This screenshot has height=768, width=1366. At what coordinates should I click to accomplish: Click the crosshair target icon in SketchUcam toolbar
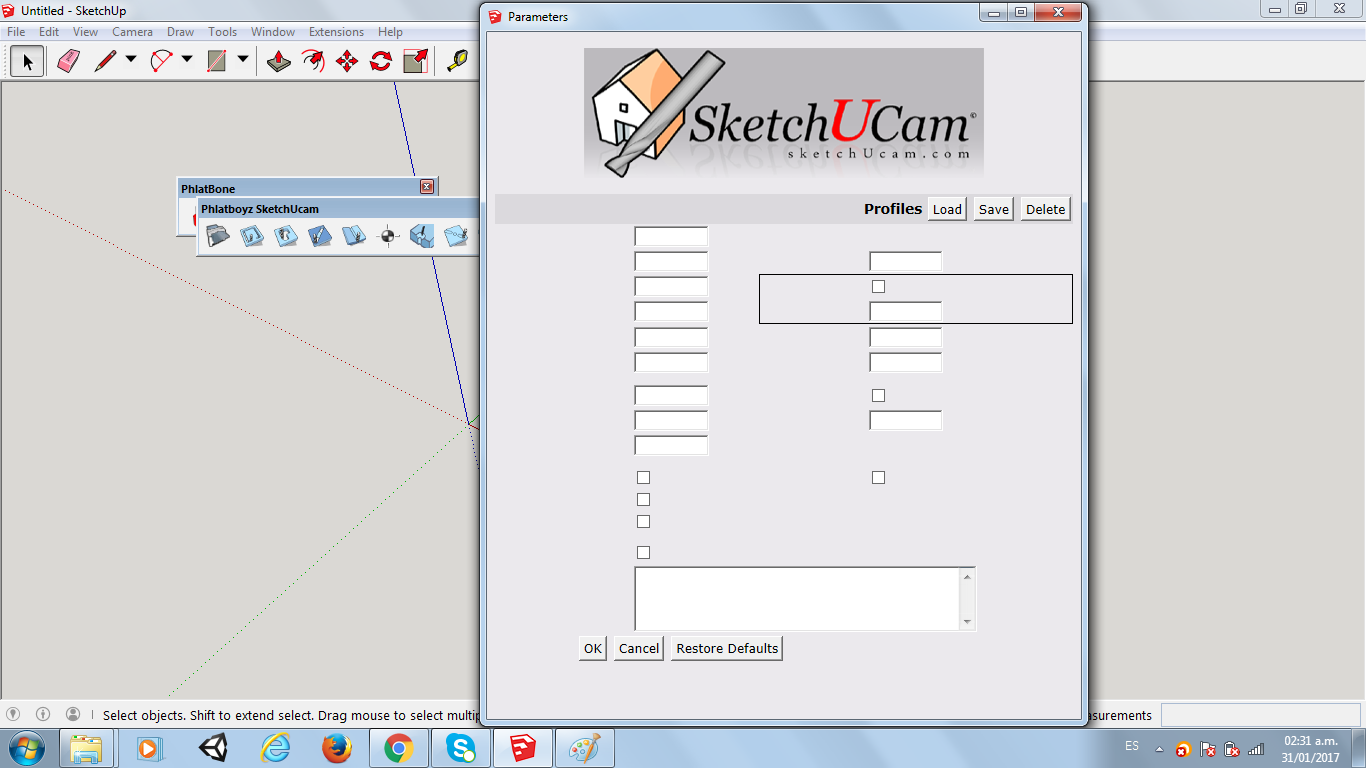(x=388, y=237)
